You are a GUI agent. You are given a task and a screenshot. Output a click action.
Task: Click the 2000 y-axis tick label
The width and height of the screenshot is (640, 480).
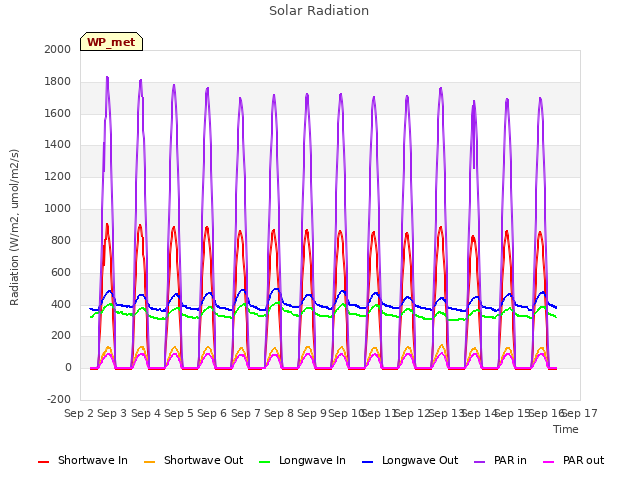point(58,49)
